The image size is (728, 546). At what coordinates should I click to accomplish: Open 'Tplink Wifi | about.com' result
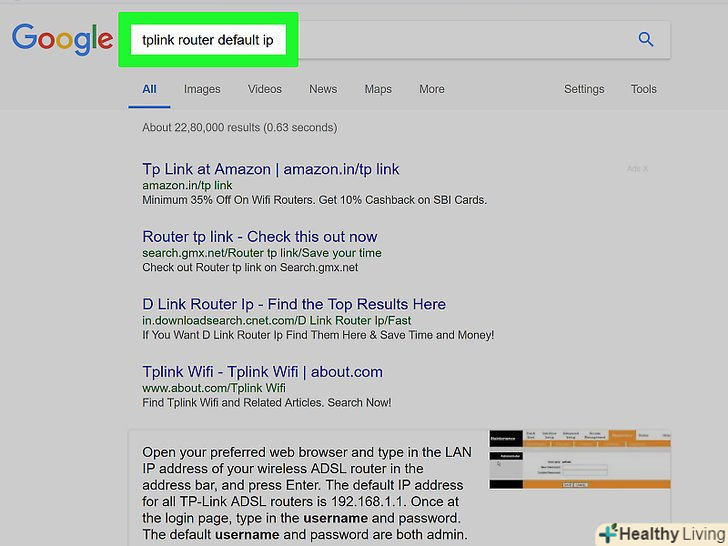(262, 372)
